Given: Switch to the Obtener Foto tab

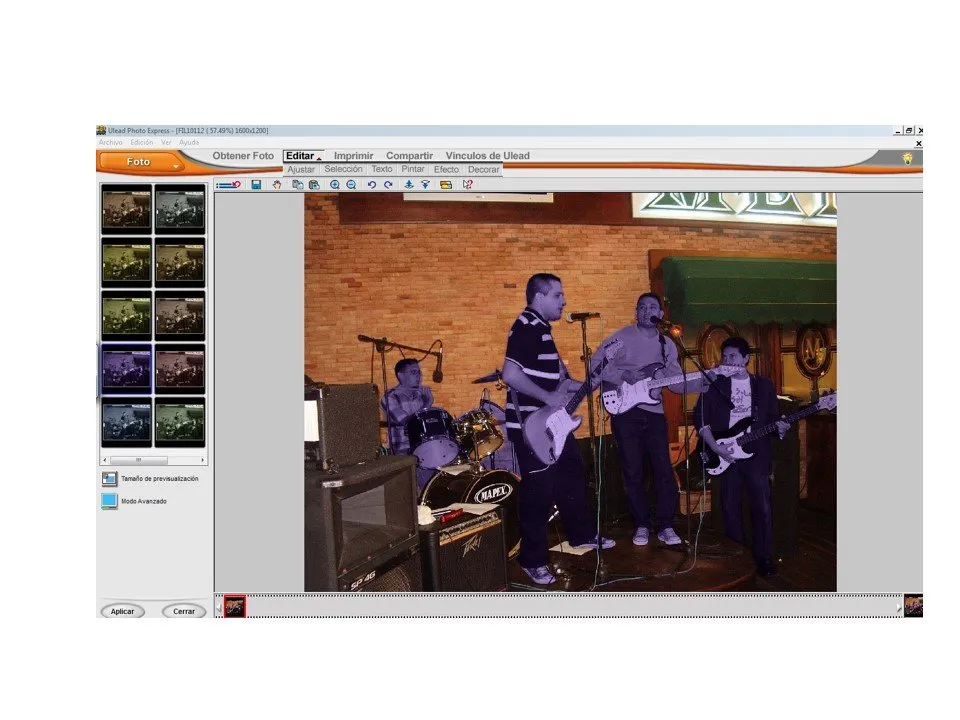Looking at the screenshot, I should [243, 156].
